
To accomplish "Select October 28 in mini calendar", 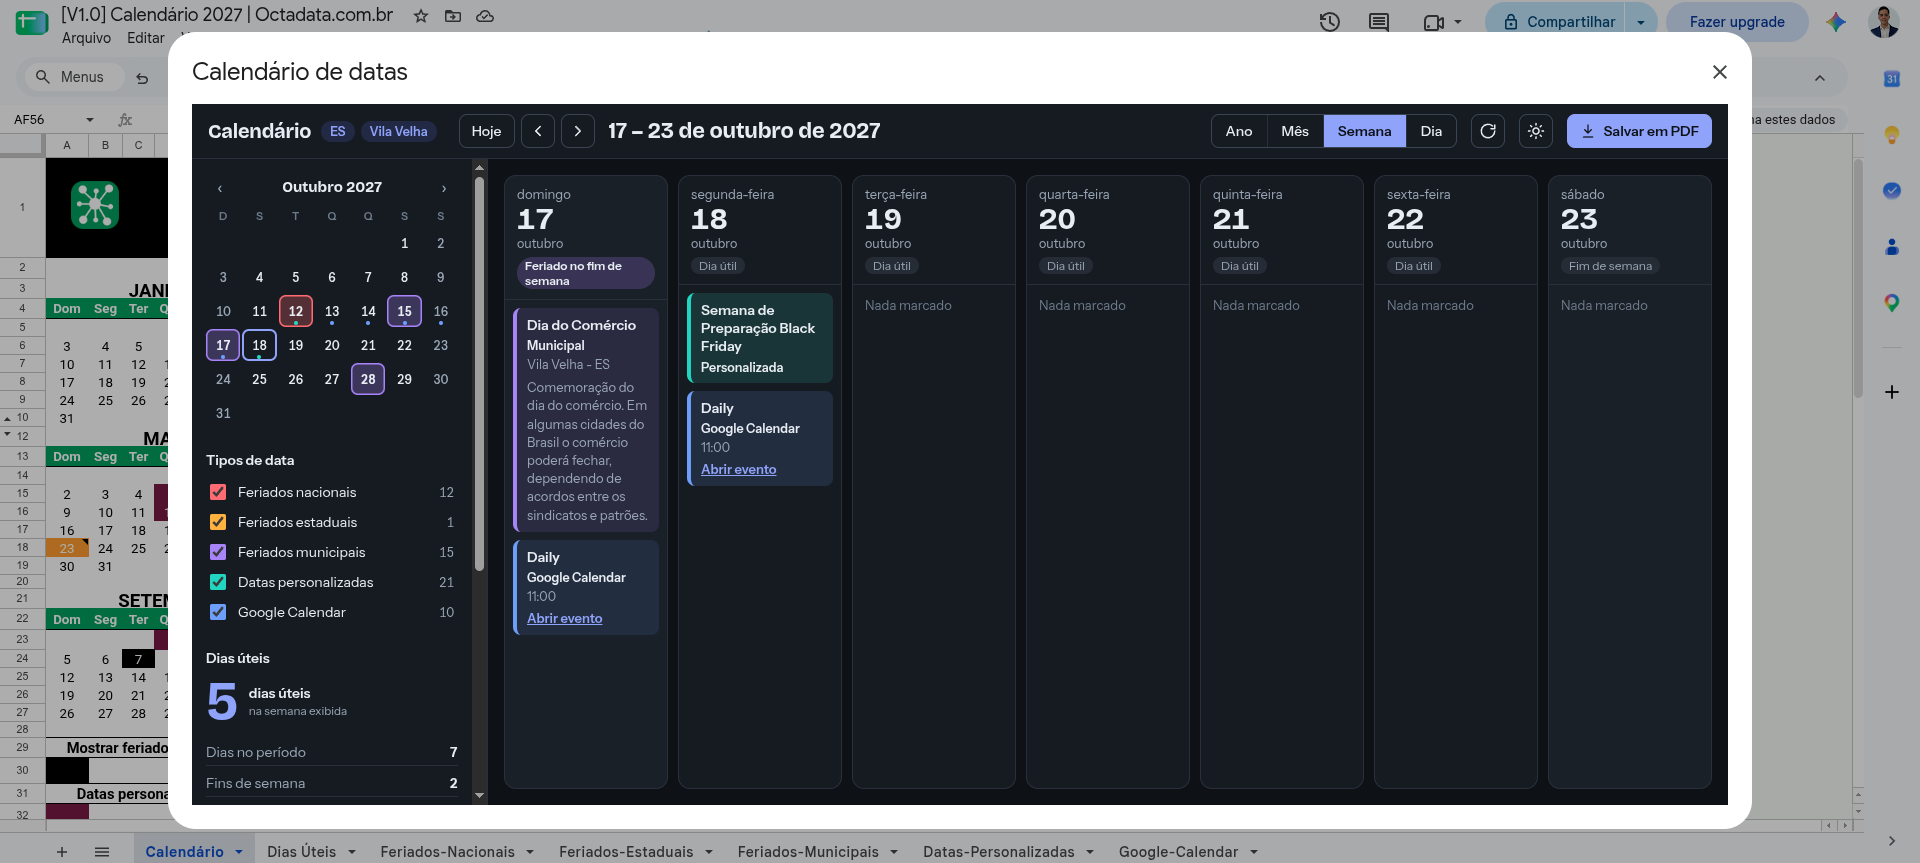I will pos(368,379).
